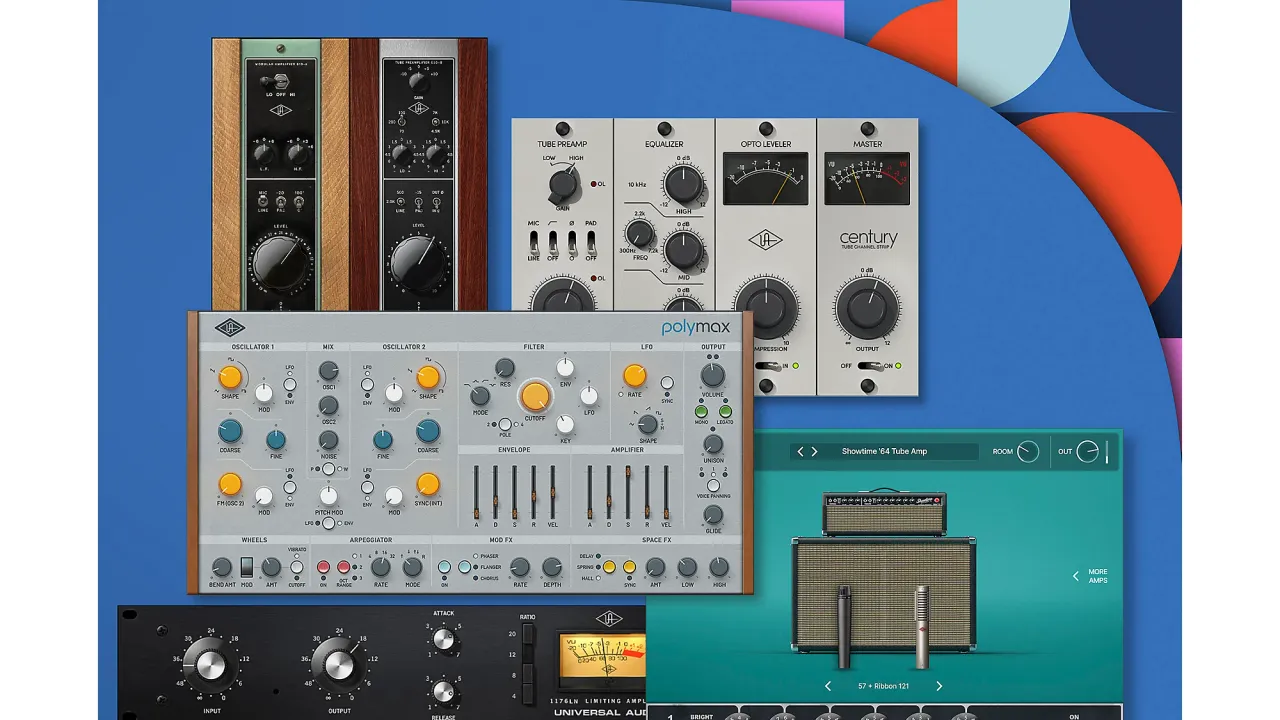Click the Tube Preamp GAIN selector knob
The height and width of the screenshot is (720, 1280).
click(563, 185)
